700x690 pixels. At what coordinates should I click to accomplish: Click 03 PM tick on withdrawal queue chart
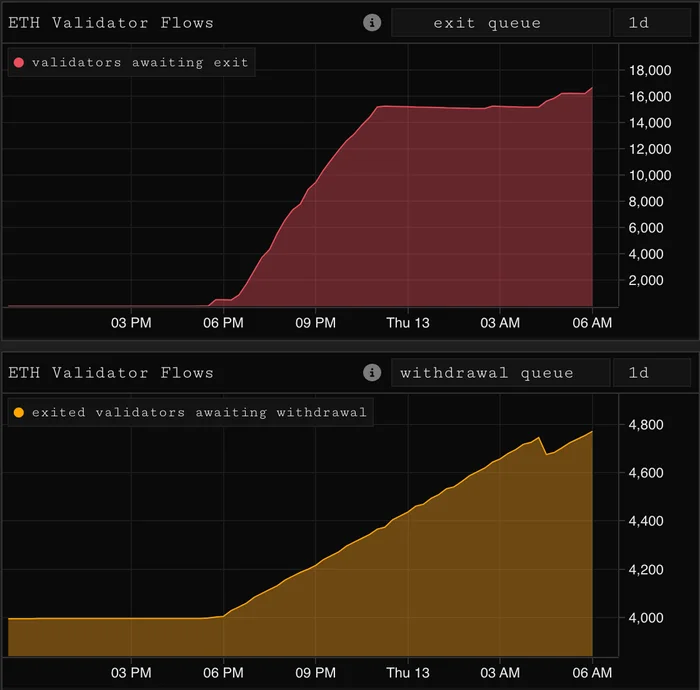[x=131, y=673]
